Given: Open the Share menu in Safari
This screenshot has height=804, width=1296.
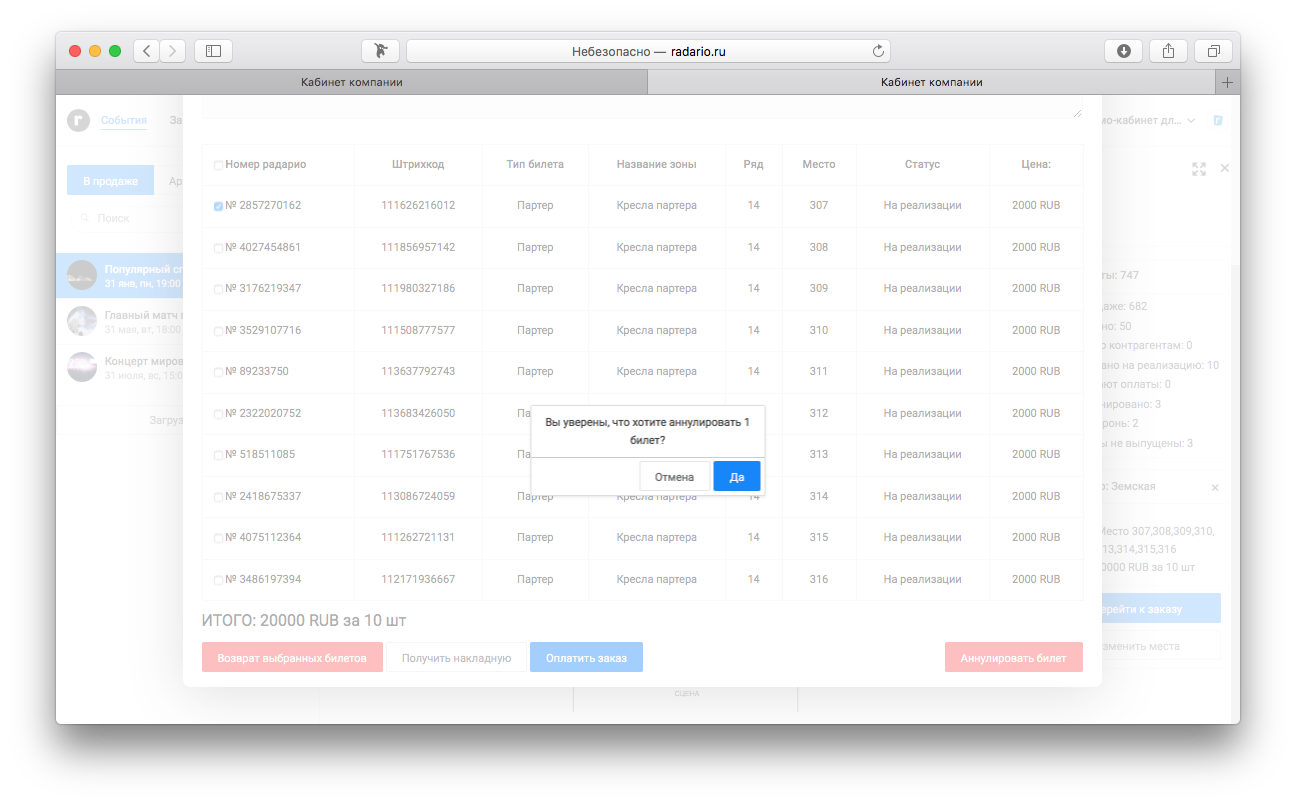Looking at the screenshot, I should click(1168, 51).
